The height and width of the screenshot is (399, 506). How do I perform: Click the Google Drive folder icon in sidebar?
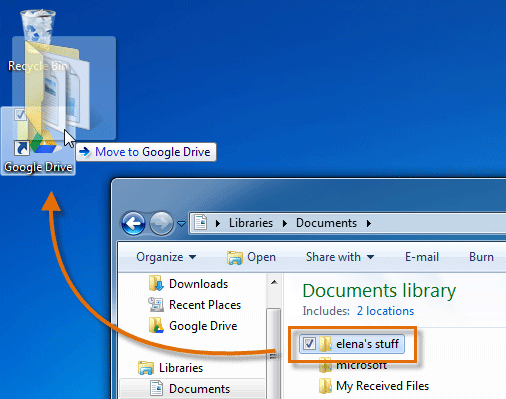pyautogui.click(x=156, y=325)
